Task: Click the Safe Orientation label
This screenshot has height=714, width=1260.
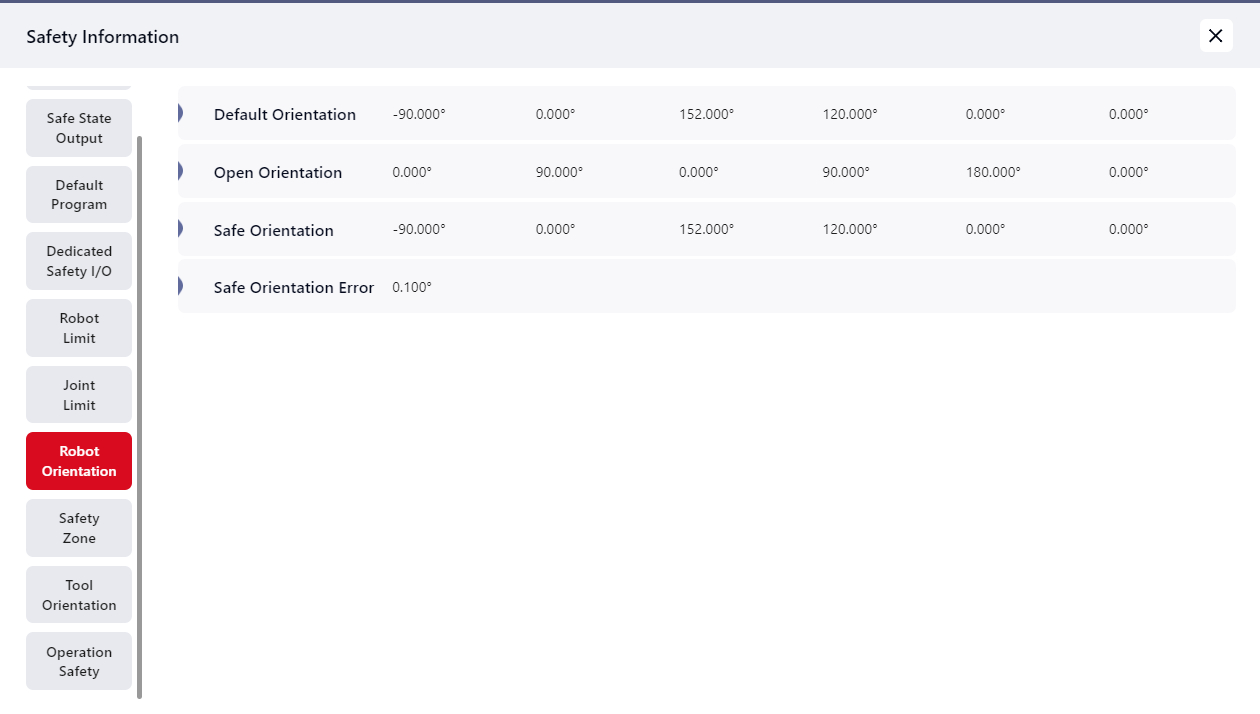Action: (x=273, y=230)
